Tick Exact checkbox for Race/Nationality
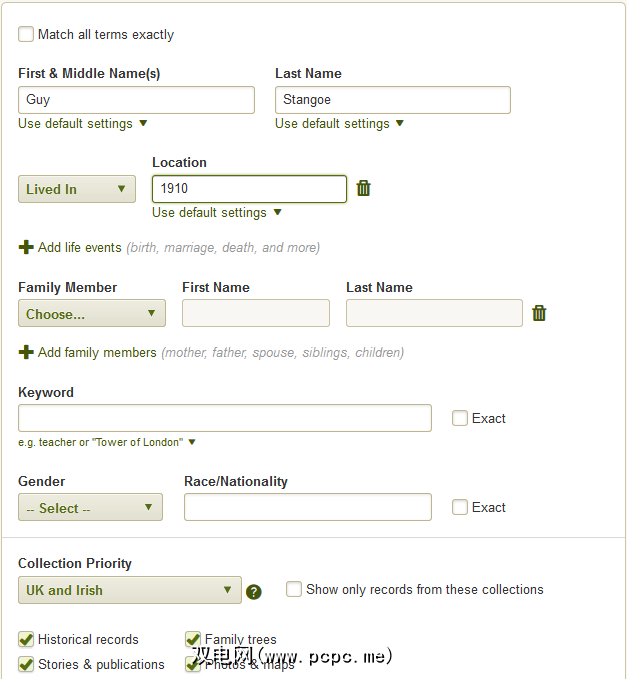The width and height of the screenshot is (627, 679). click(460, 507)
